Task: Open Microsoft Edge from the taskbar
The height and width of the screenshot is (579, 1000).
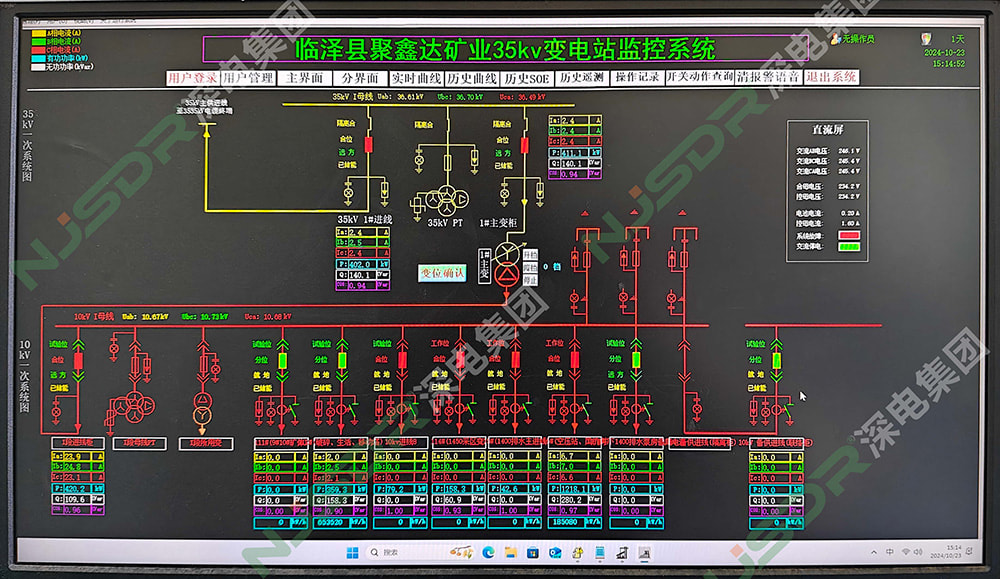Action: [x=489, y=552]
